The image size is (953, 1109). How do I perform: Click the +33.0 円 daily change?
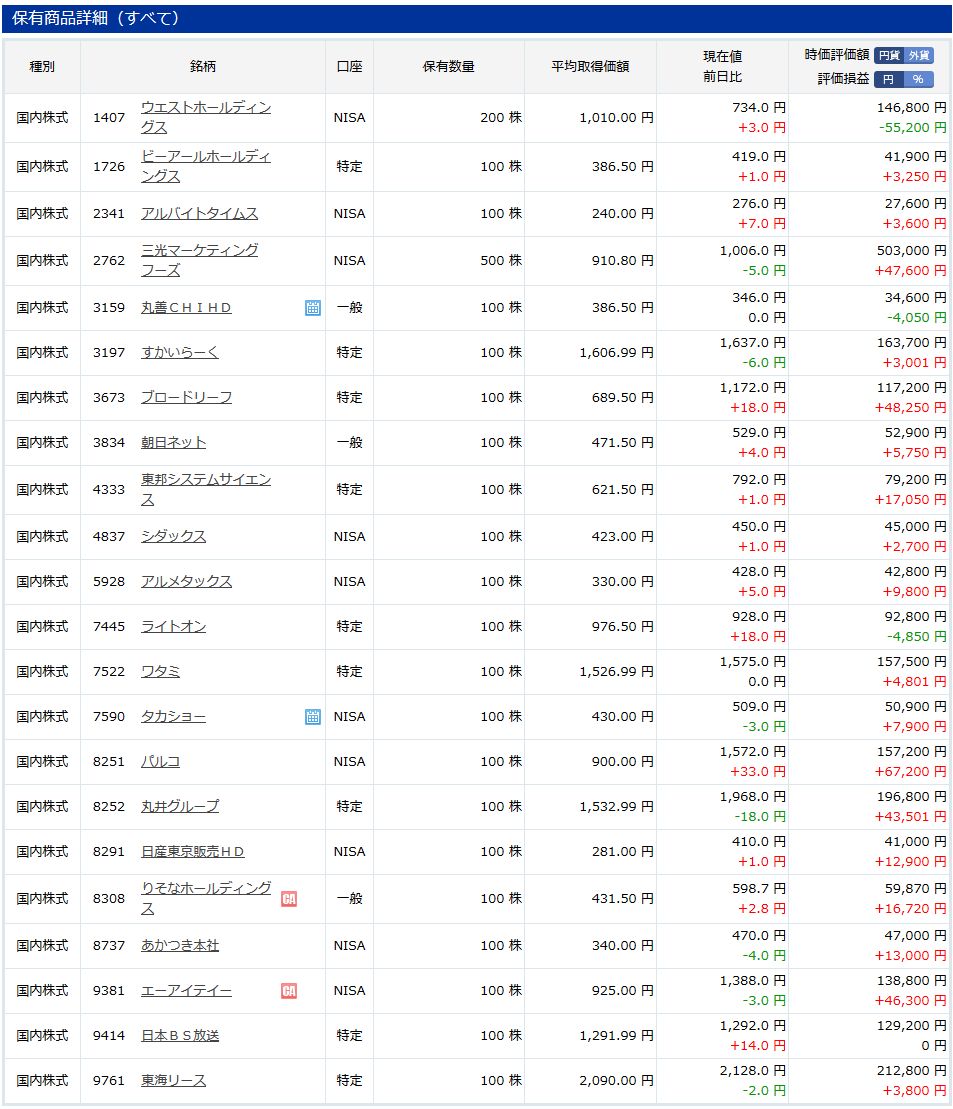point(758,772)
